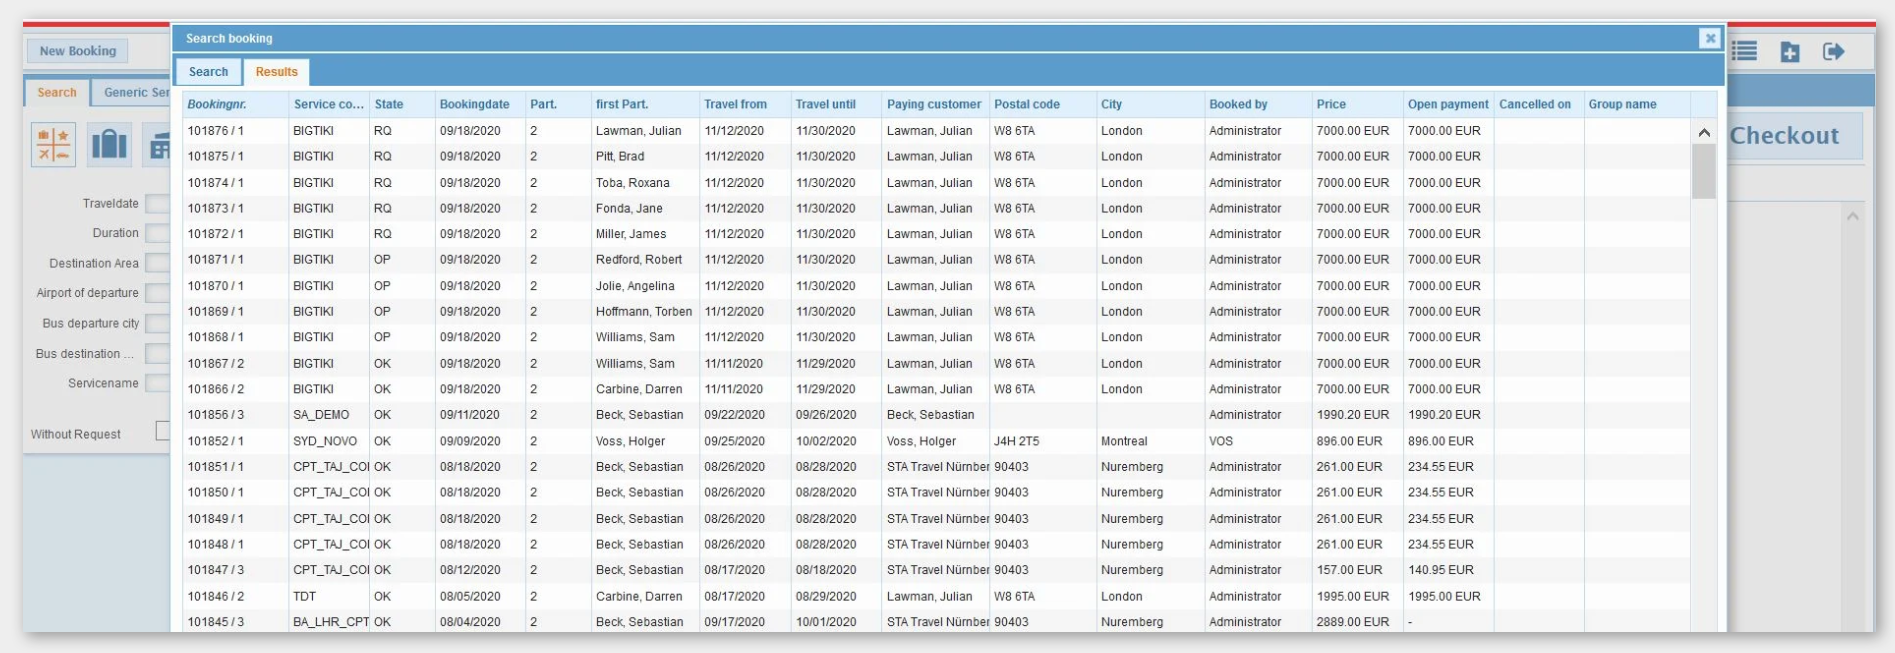Open the background Search tab

tap(57, 92)
